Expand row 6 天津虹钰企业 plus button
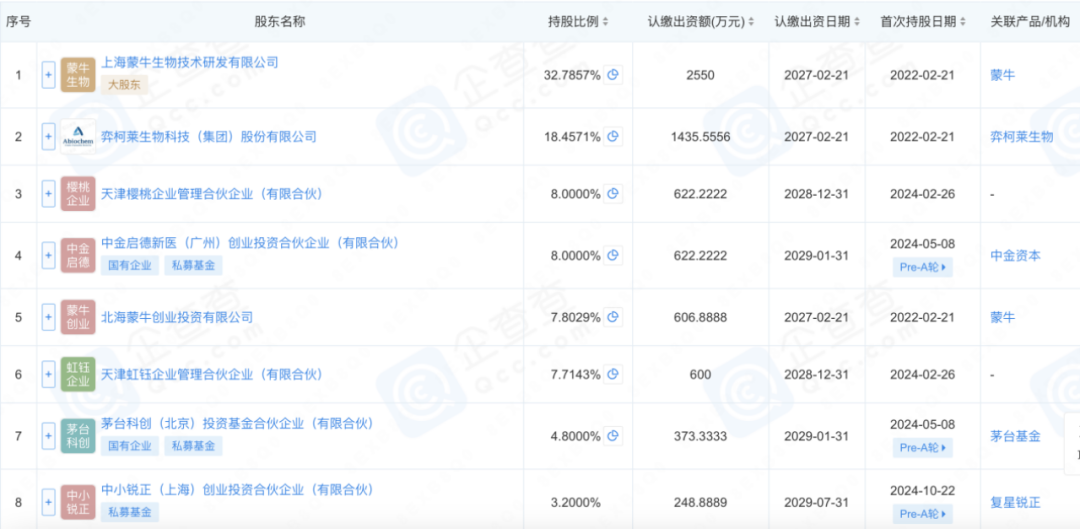The height and width of the screenshot is (529, 1080). coord(48,374)
